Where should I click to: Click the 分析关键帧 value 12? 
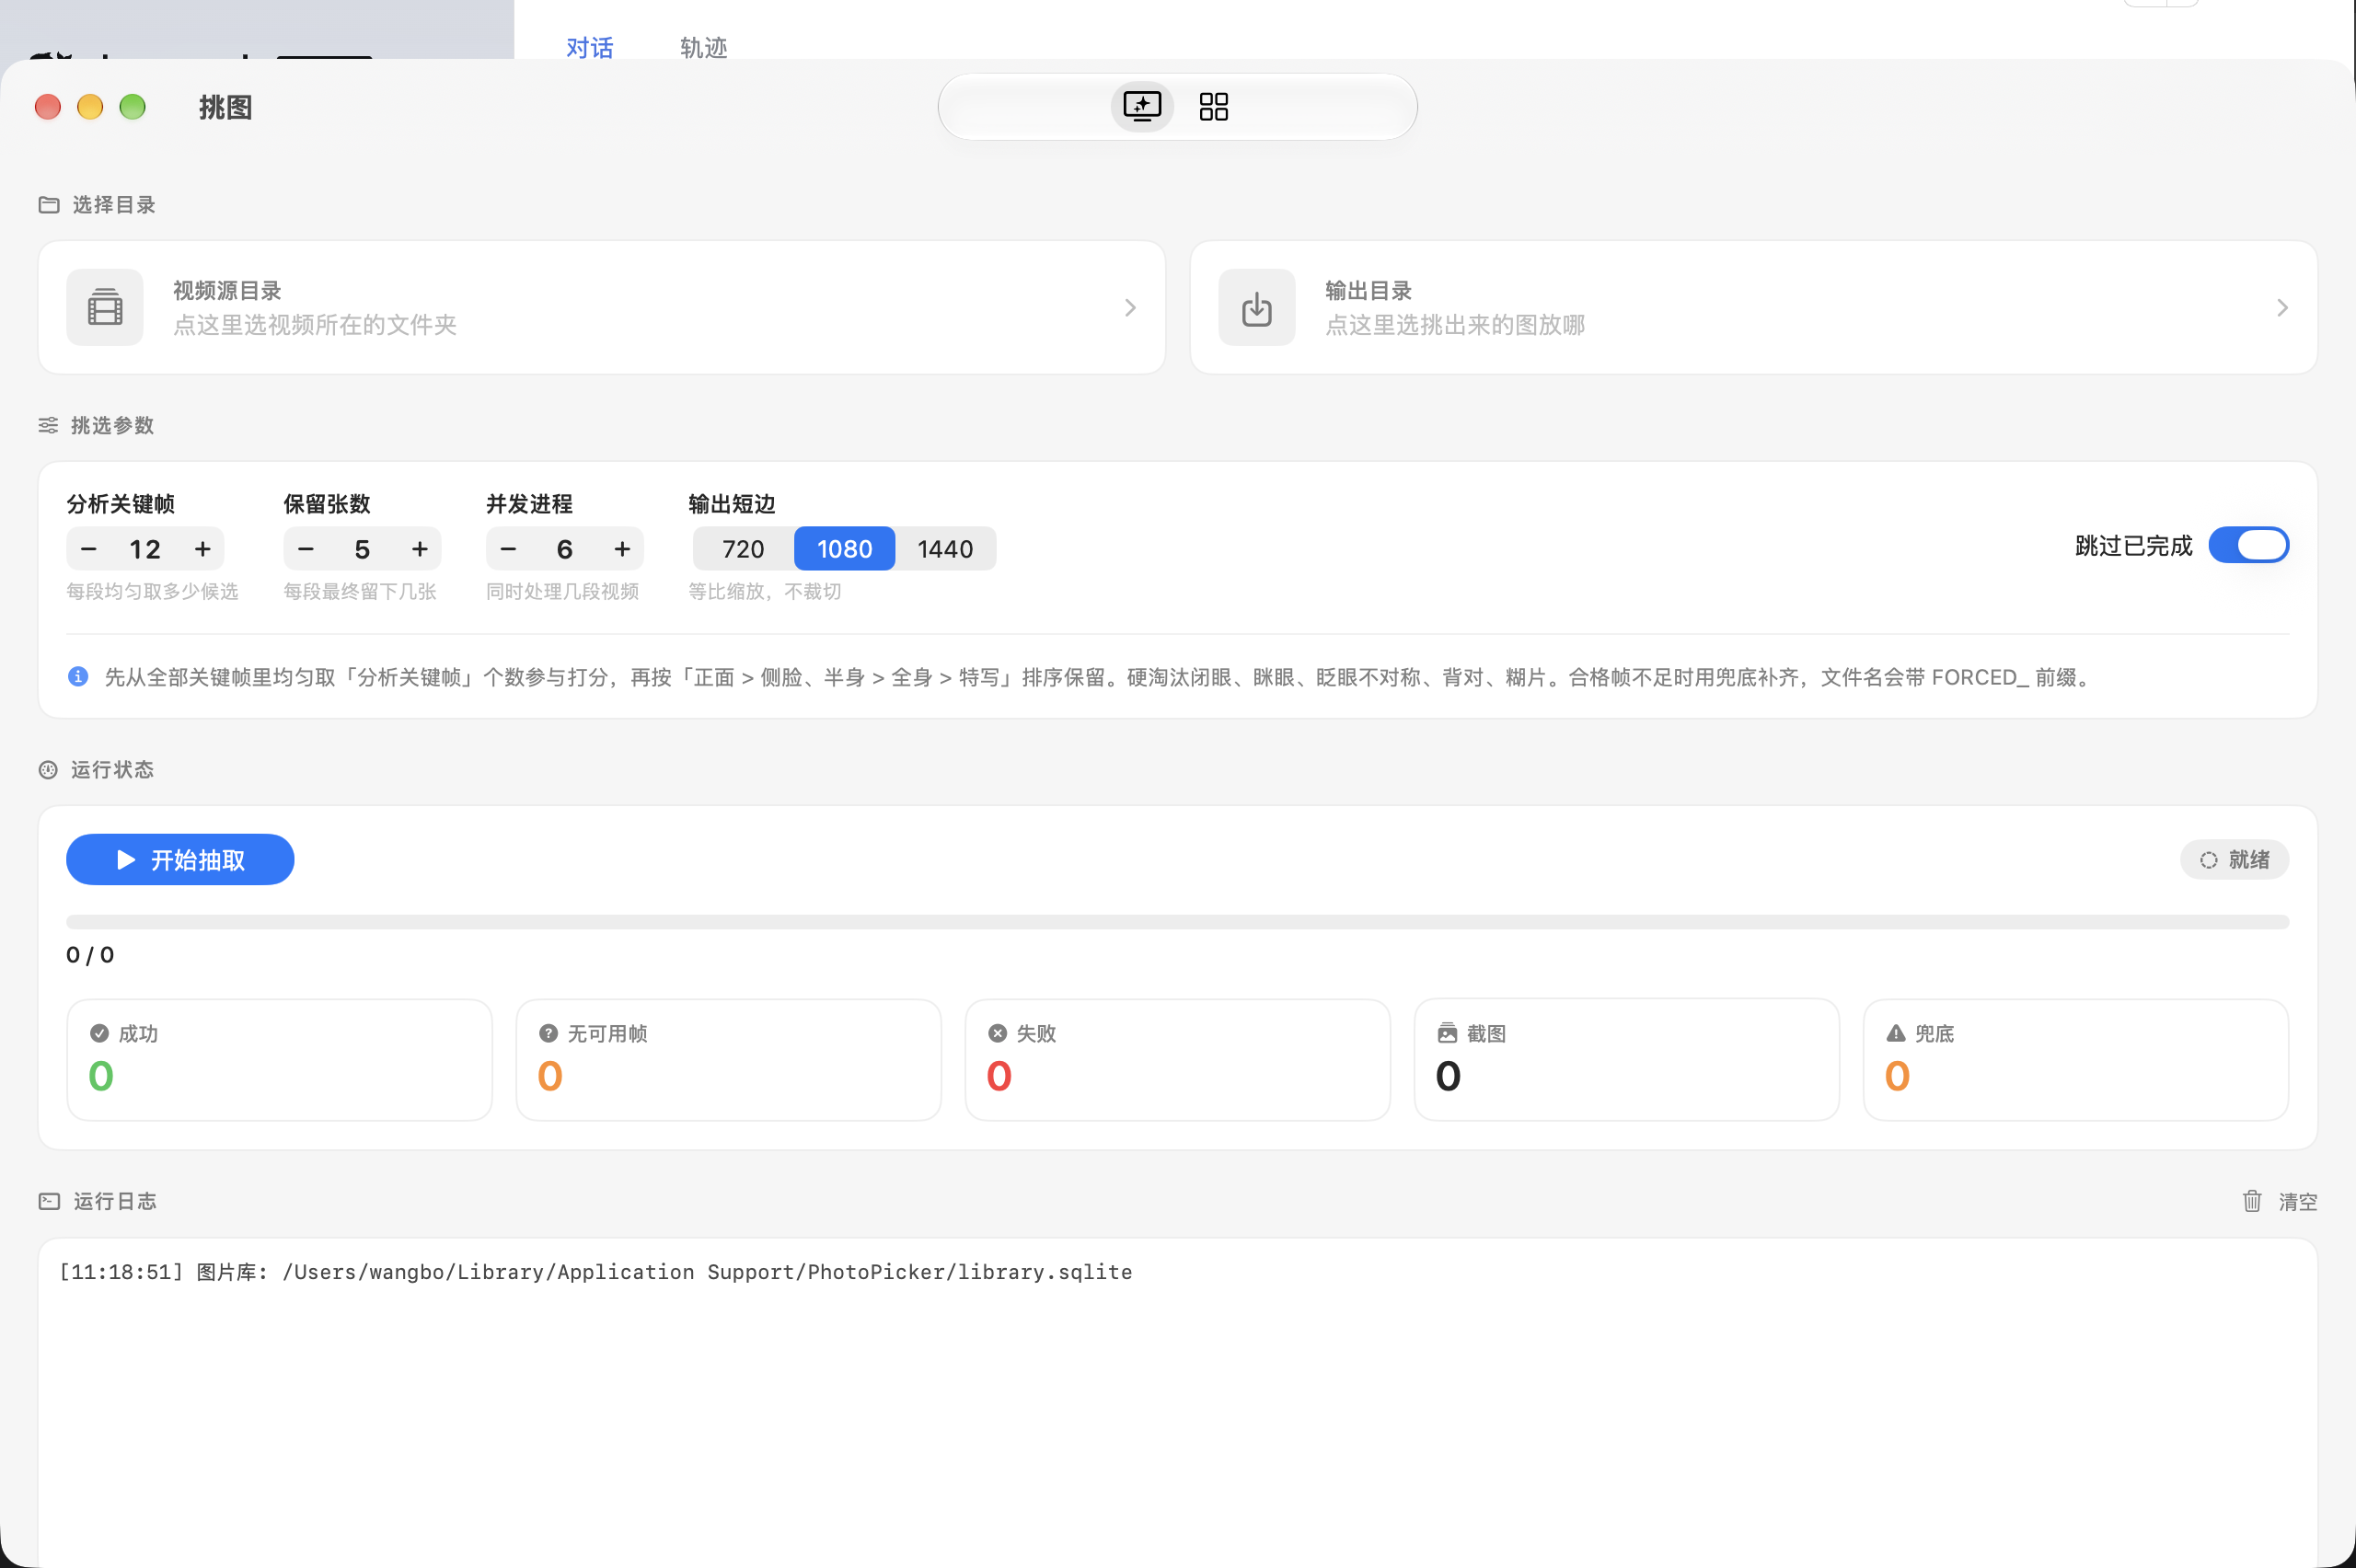click(145, 548)
